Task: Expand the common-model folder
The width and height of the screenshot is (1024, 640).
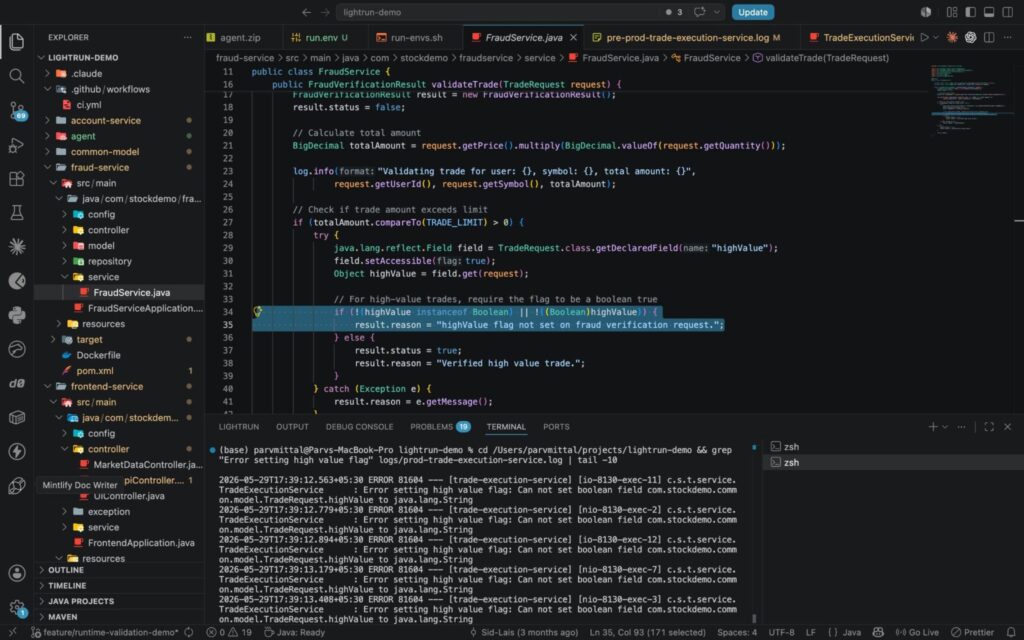Action: point(104,152)
